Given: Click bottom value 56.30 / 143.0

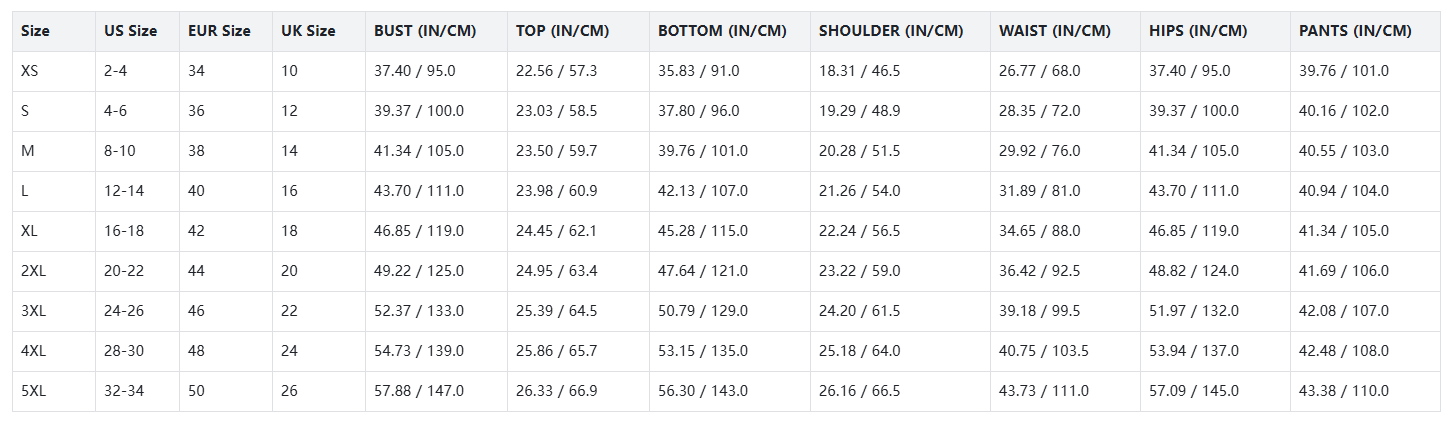Looking at the screenshot, I should click(703, 391).
